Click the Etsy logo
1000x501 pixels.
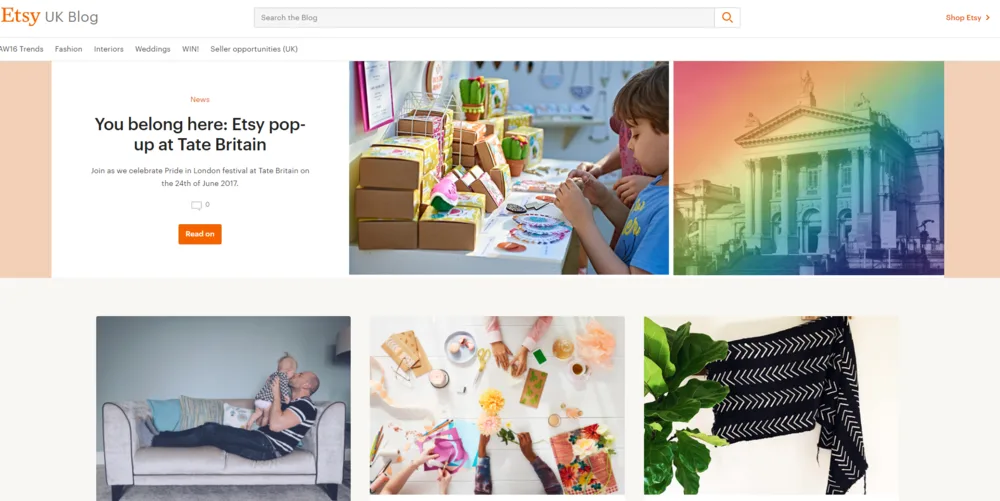pyautogui.click(x=20, y=17)
